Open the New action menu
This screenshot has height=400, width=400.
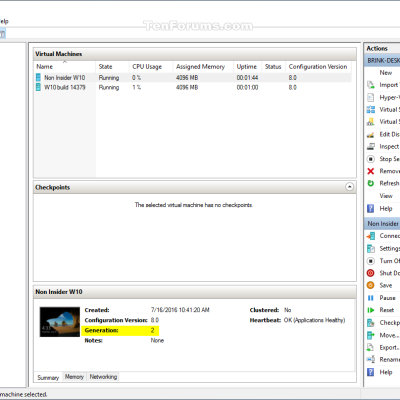click(x=386, y=73)
